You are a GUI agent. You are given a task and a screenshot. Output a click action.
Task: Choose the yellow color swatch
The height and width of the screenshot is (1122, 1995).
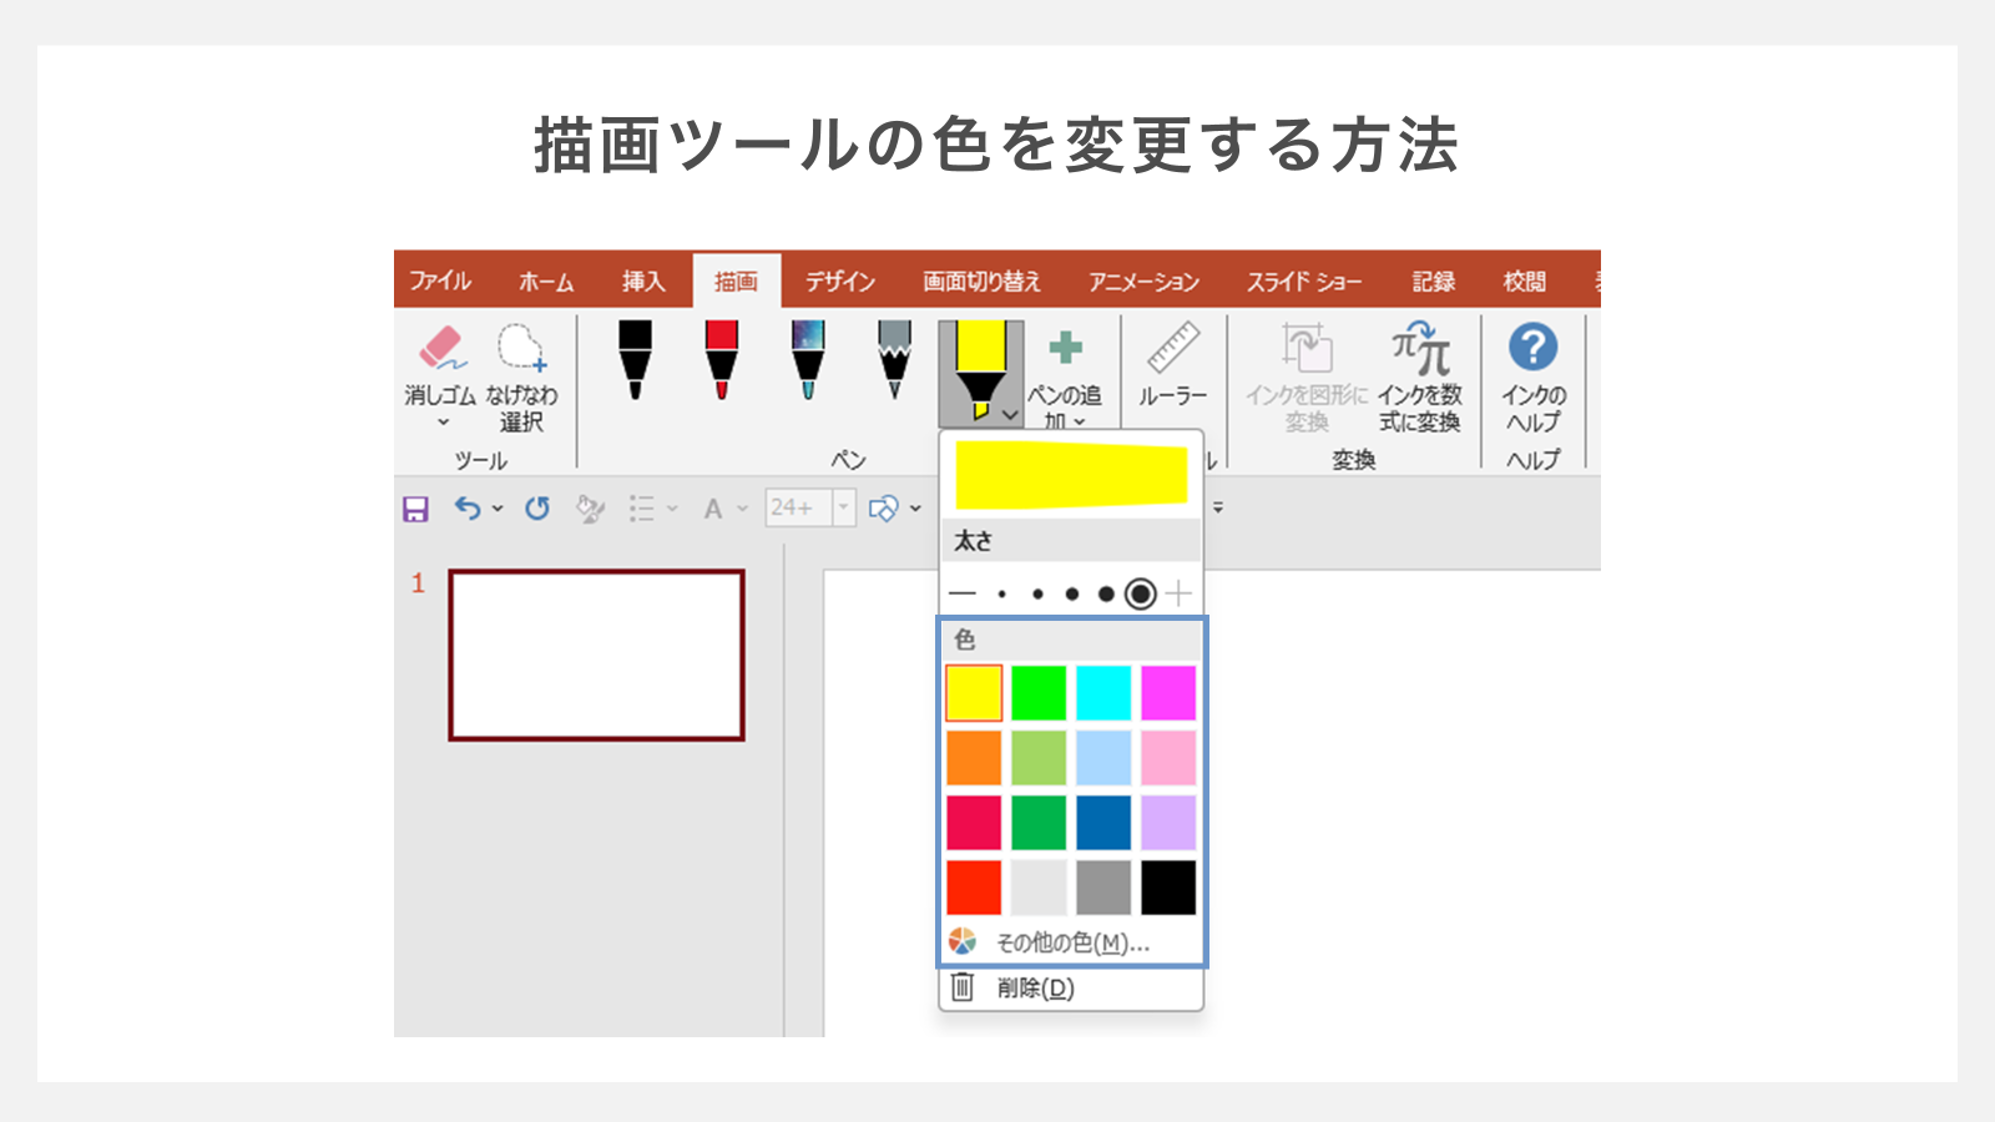click(974, 692)
